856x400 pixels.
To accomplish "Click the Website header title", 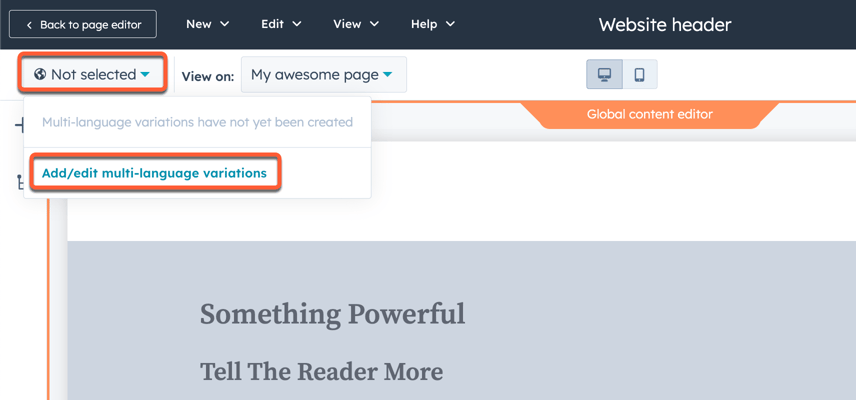I will [x=665, y=25].
